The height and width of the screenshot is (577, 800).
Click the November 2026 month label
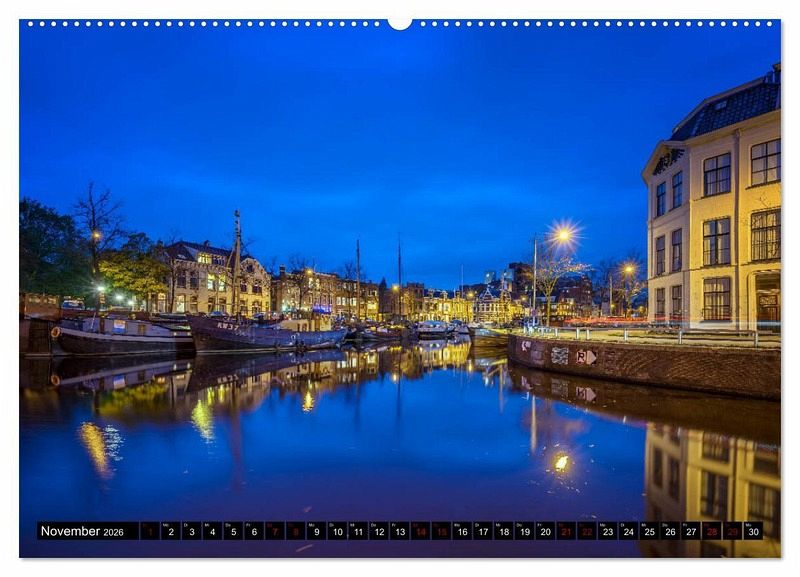point(82,531)
